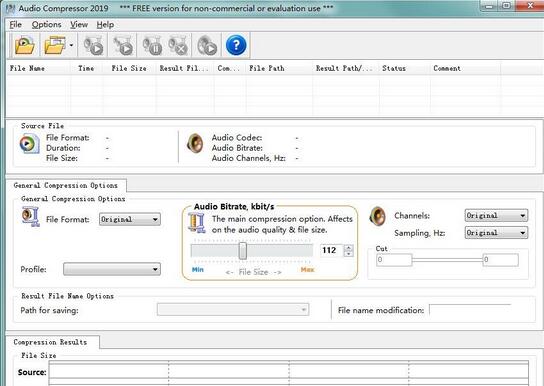Screen dimensions: 544x386
Task: Click the second compress-play toolbar icon
Action: (x=123, y=46)
